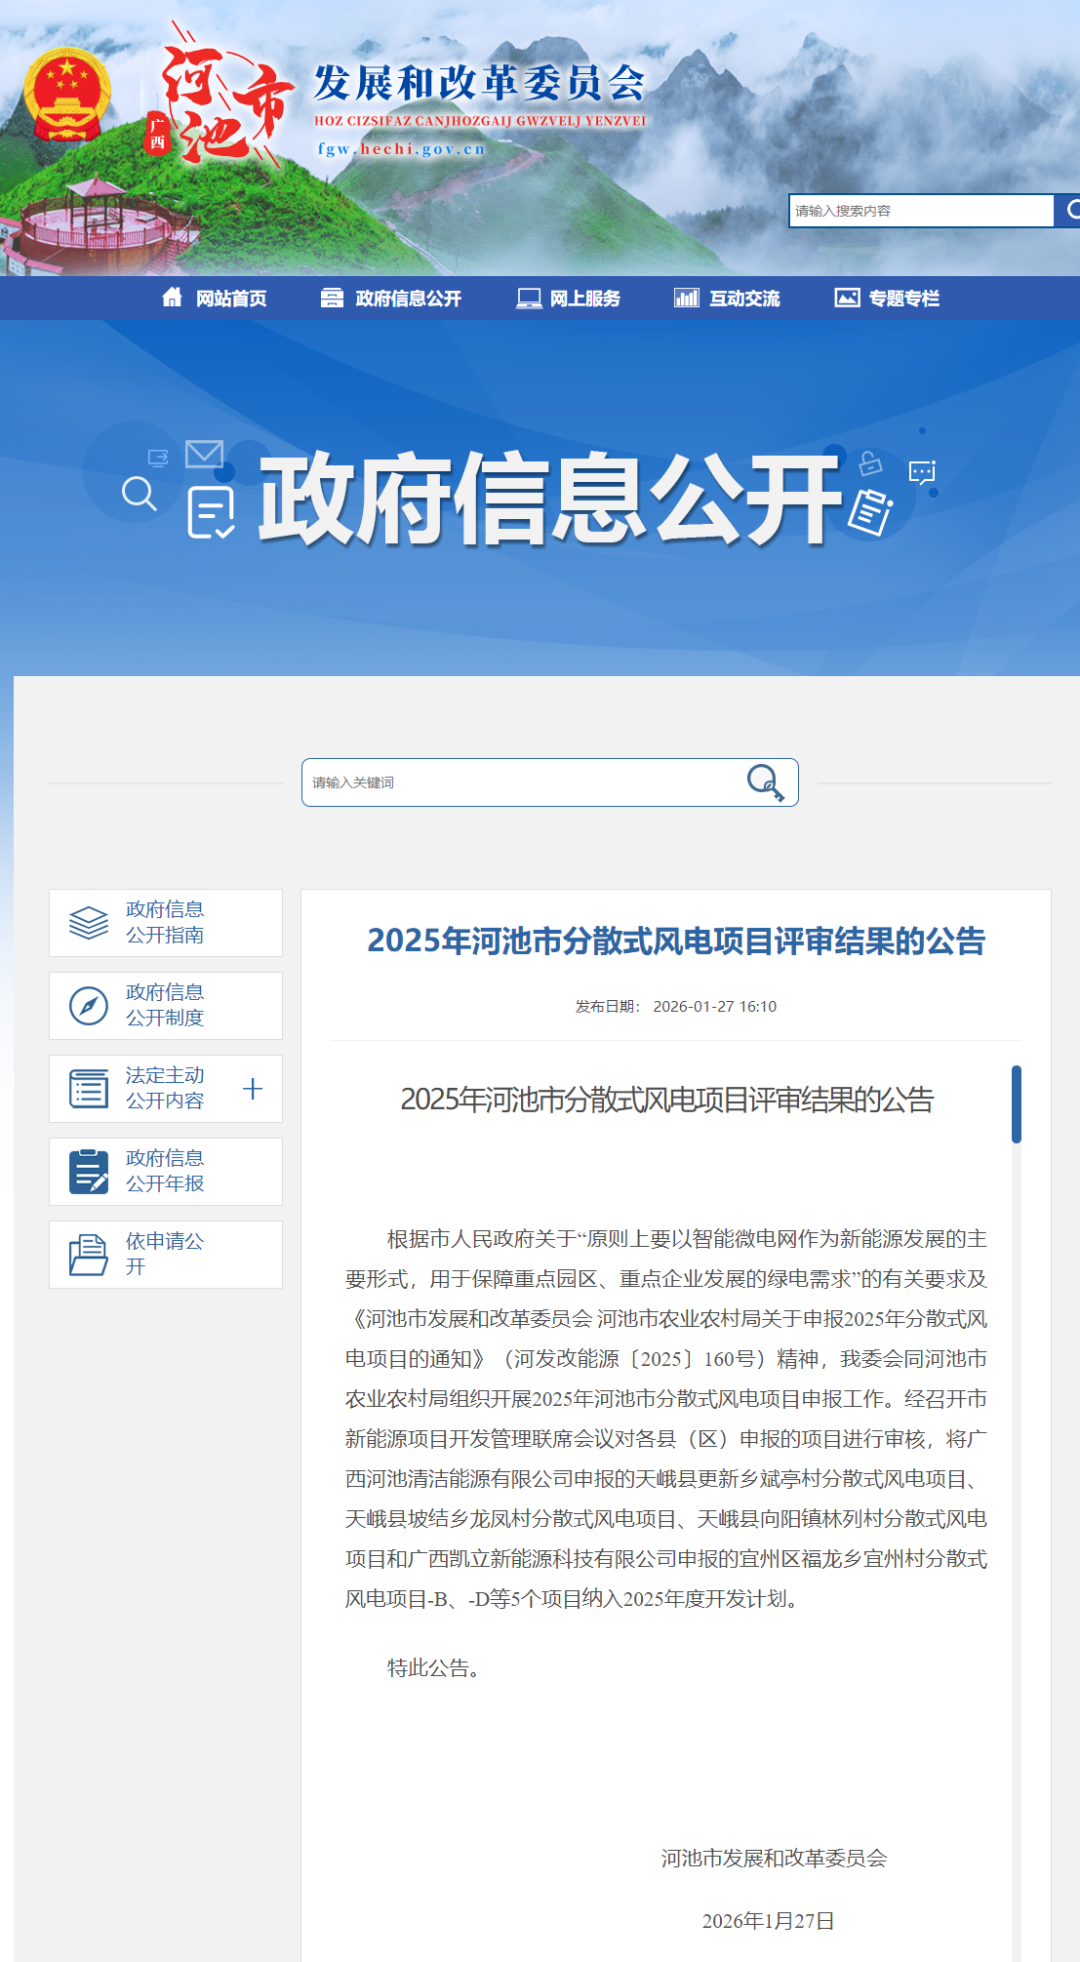Click the article's blue vertical scrollbar
Image resolution: width=1080 pixels, height=1962 pixels.
tap(1016, 1104)
